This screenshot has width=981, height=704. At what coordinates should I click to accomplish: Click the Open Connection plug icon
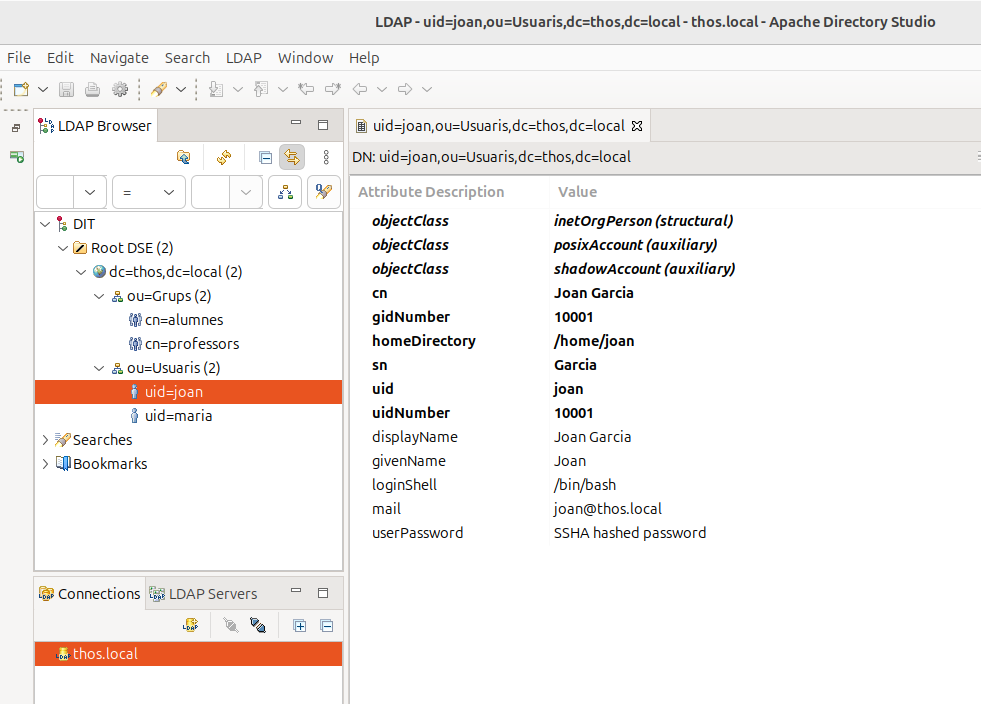[x=231, y=625]
